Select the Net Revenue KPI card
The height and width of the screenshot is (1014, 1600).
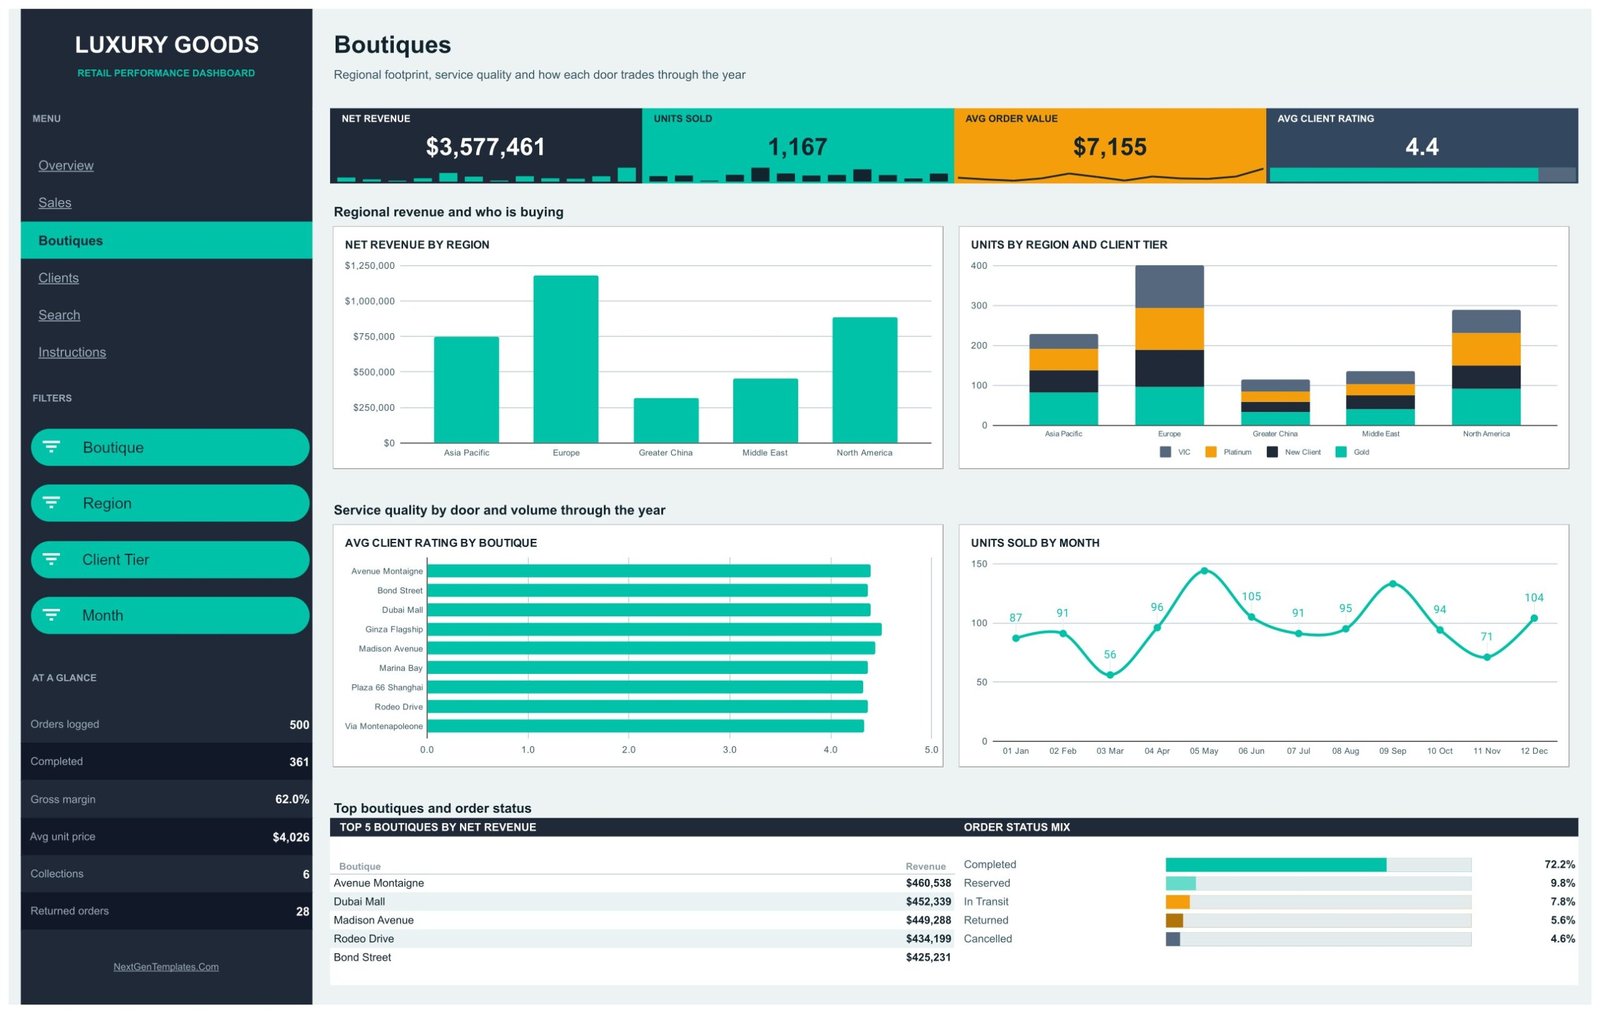(x=486, y=146)
